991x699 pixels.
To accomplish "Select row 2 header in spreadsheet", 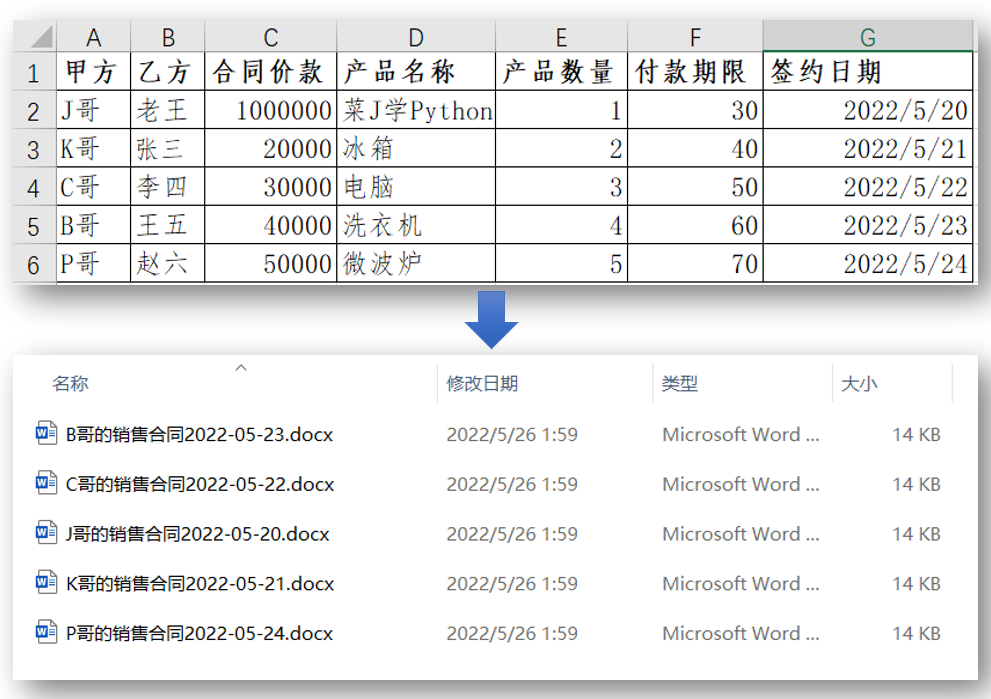I will (33, 111).
